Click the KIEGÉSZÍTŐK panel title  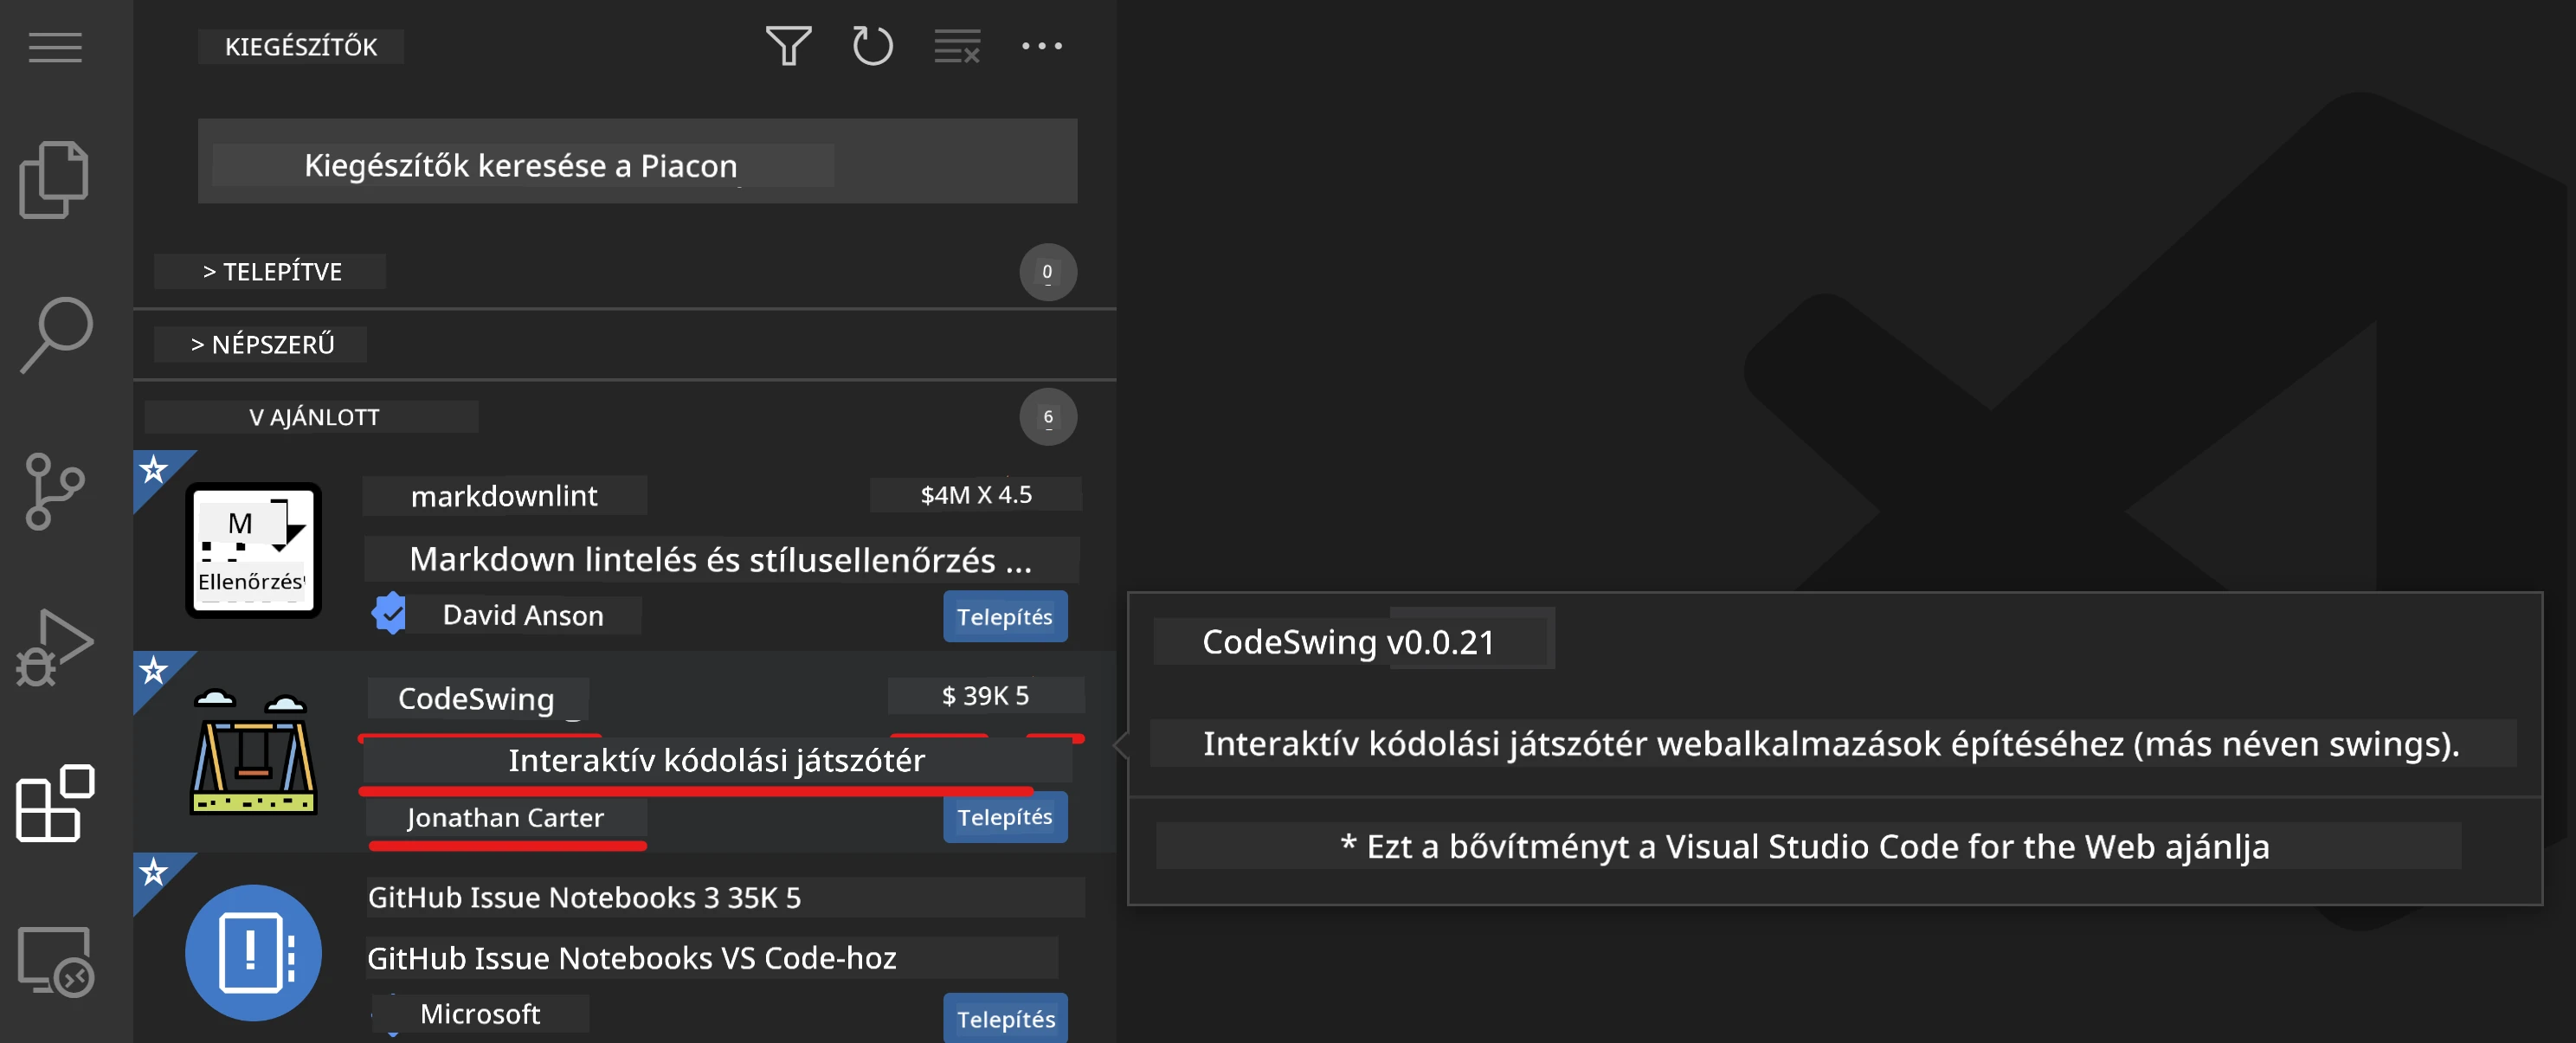[x=301, y=46]
